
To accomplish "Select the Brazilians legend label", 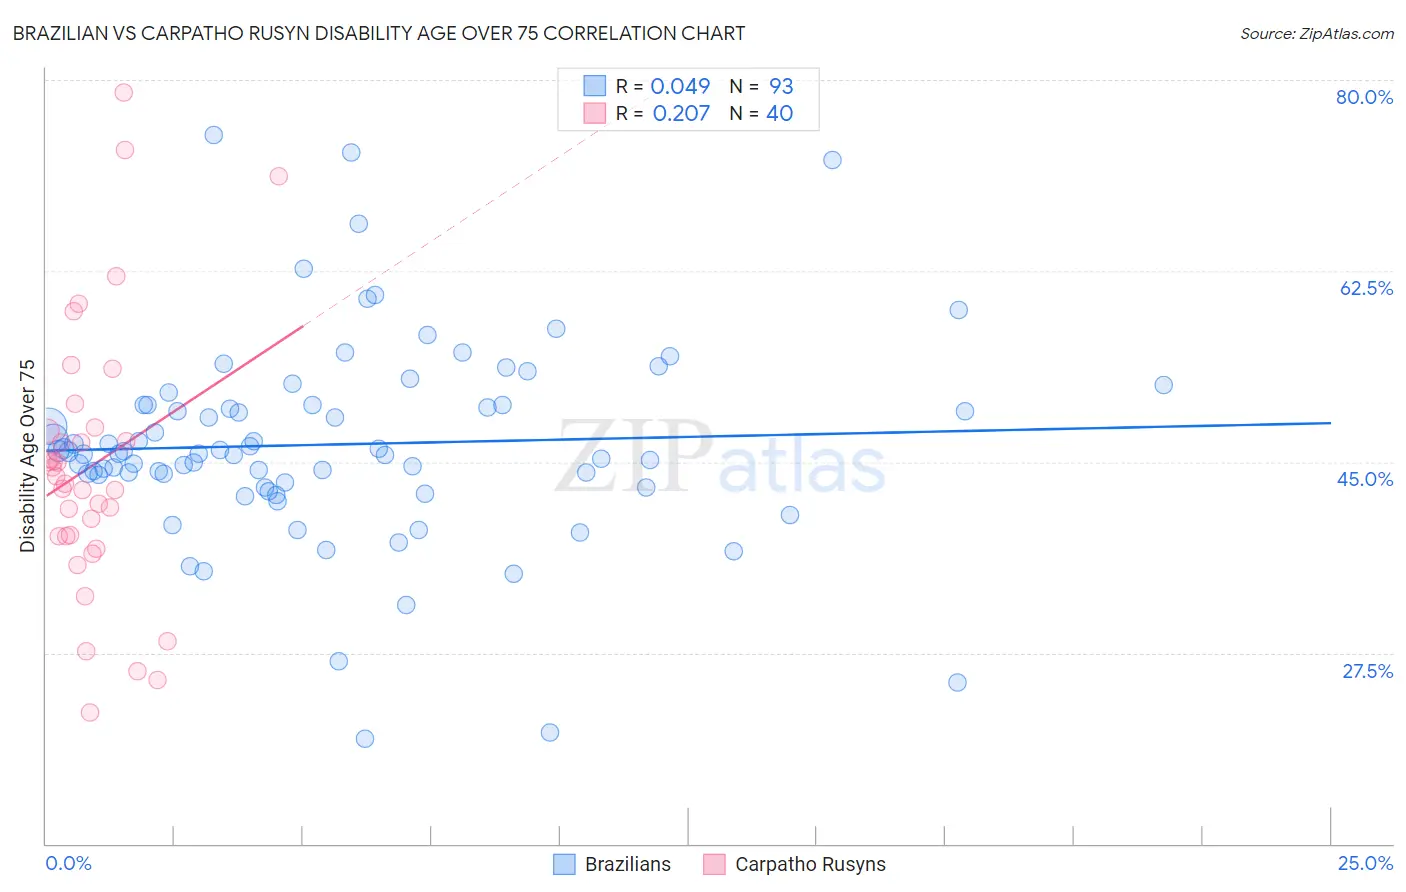I will click(628, 864).
